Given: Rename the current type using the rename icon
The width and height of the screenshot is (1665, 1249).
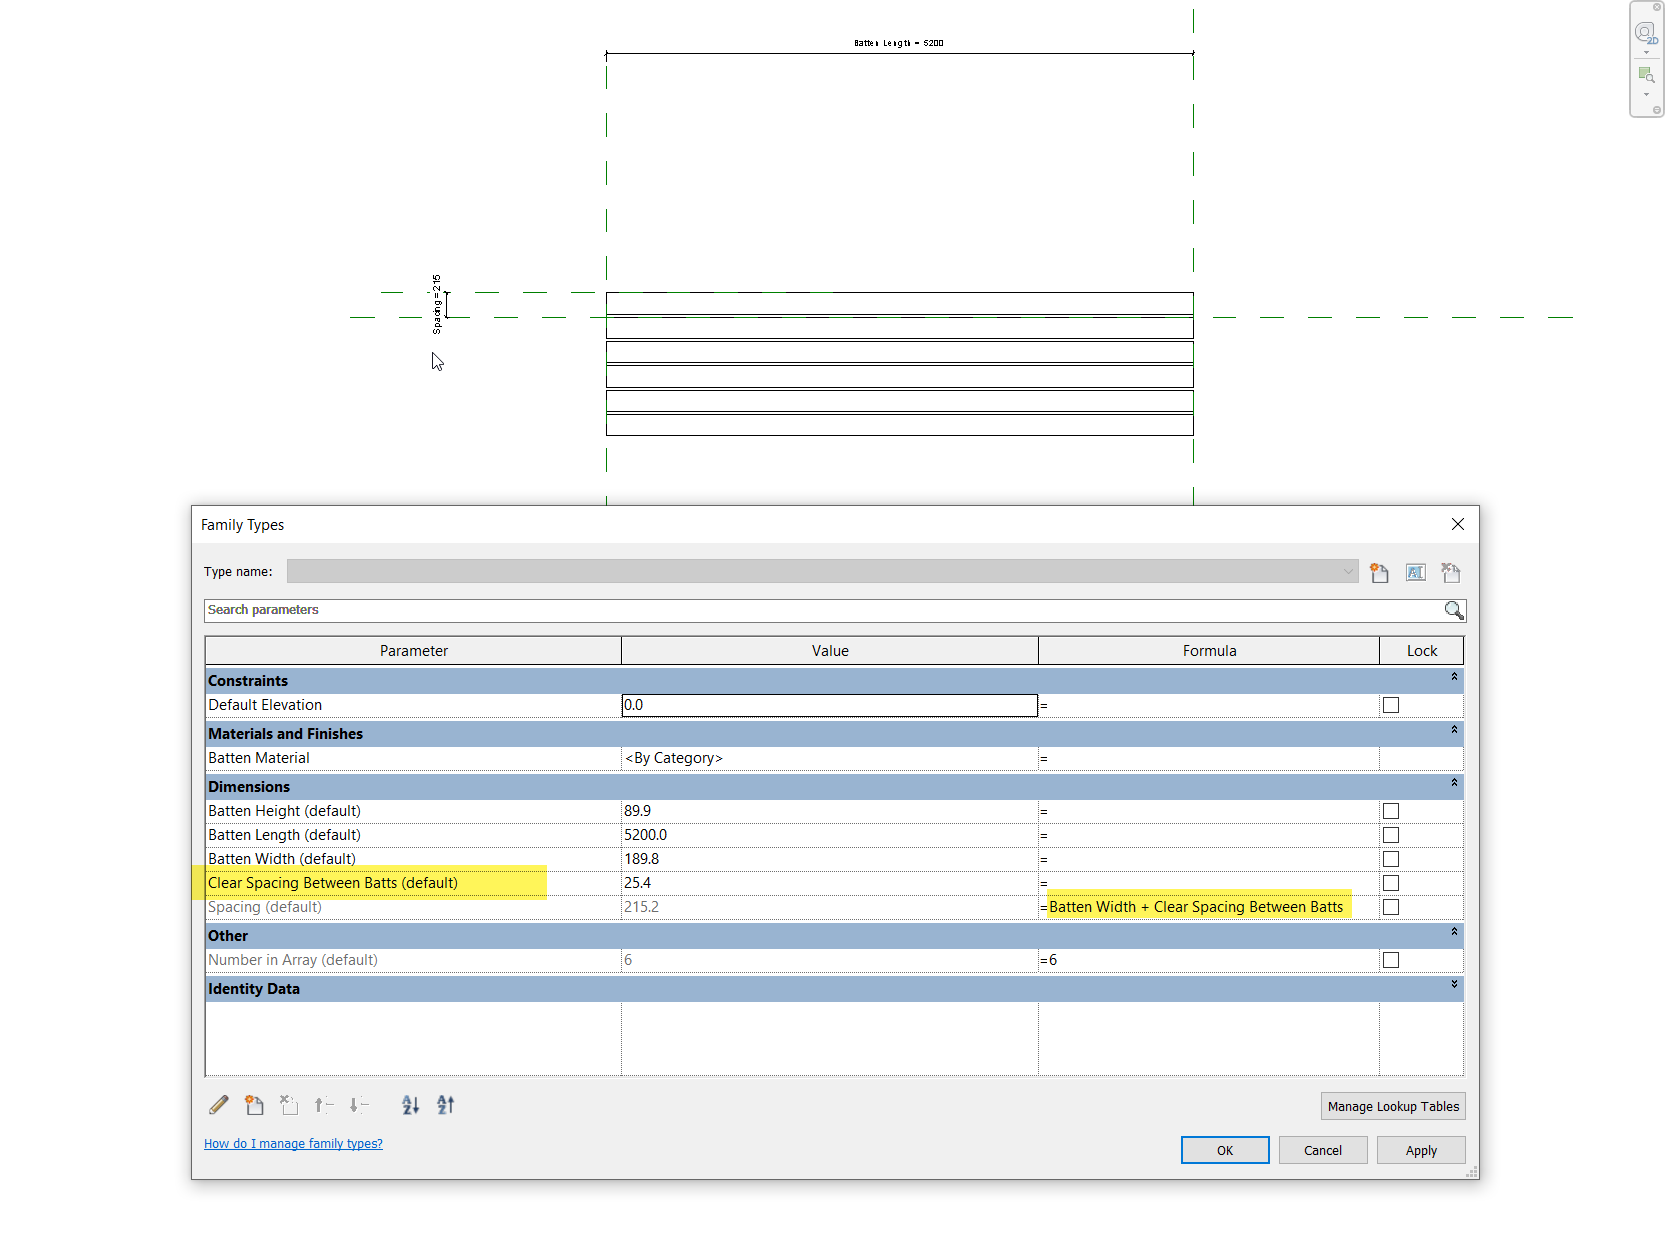Looking at the screenshot, I should [x=1416, y=572].
